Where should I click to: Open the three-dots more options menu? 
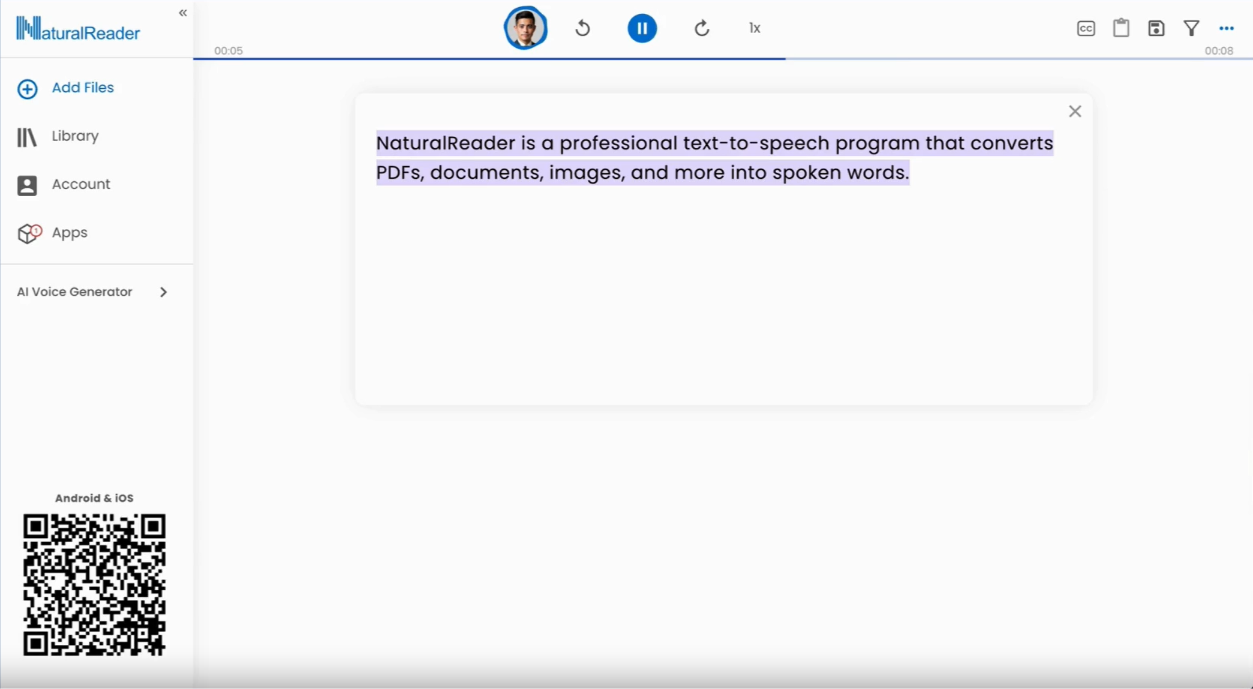tap(1227, 28)
